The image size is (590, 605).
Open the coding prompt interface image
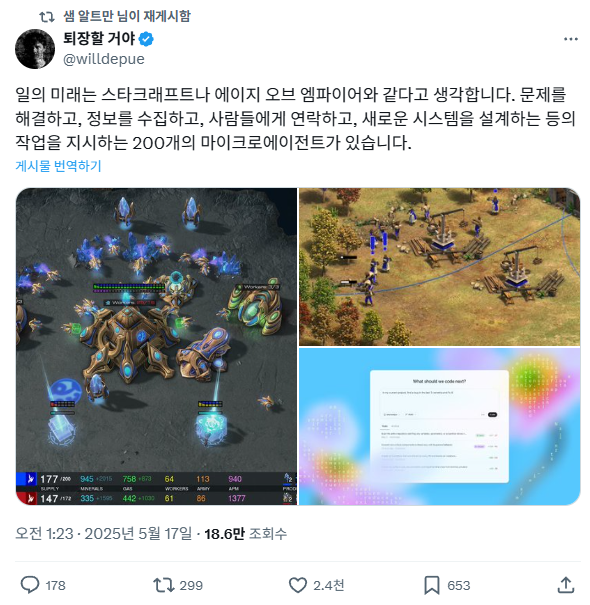(x=440, y=426)
